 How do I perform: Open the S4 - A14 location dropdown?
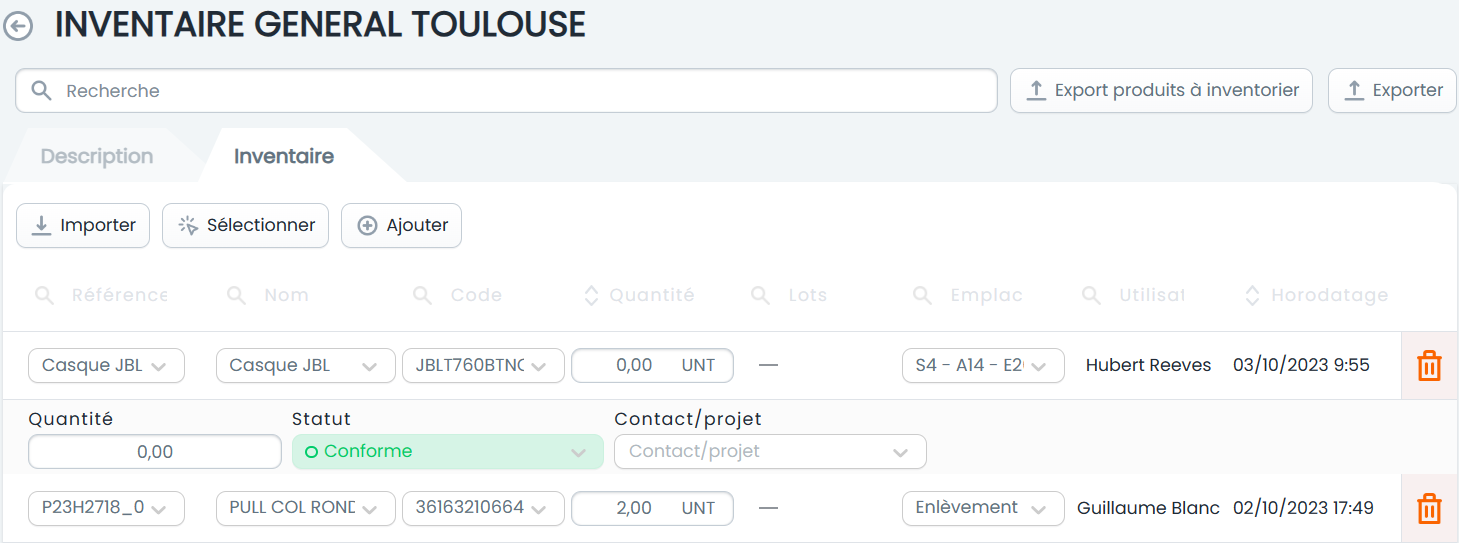point(983,366)
